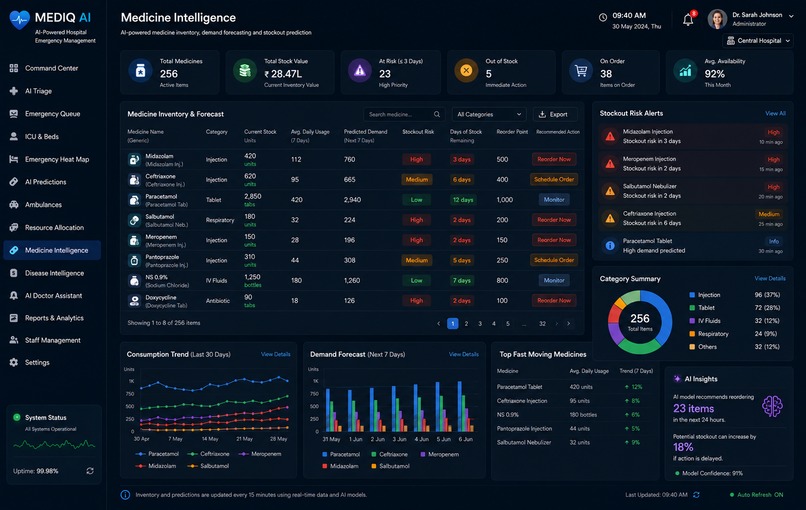806x510 pixels.
Task: Navigate to ICU & Beds
Action: (x=42, y=136)
